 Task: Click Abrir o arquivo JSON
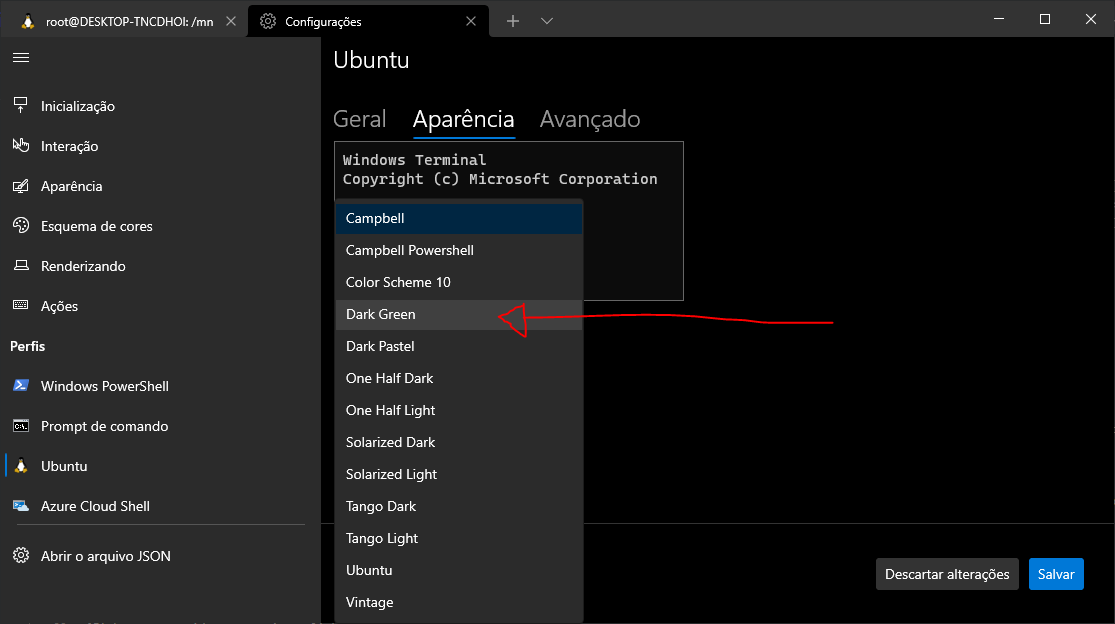[160, 556]
